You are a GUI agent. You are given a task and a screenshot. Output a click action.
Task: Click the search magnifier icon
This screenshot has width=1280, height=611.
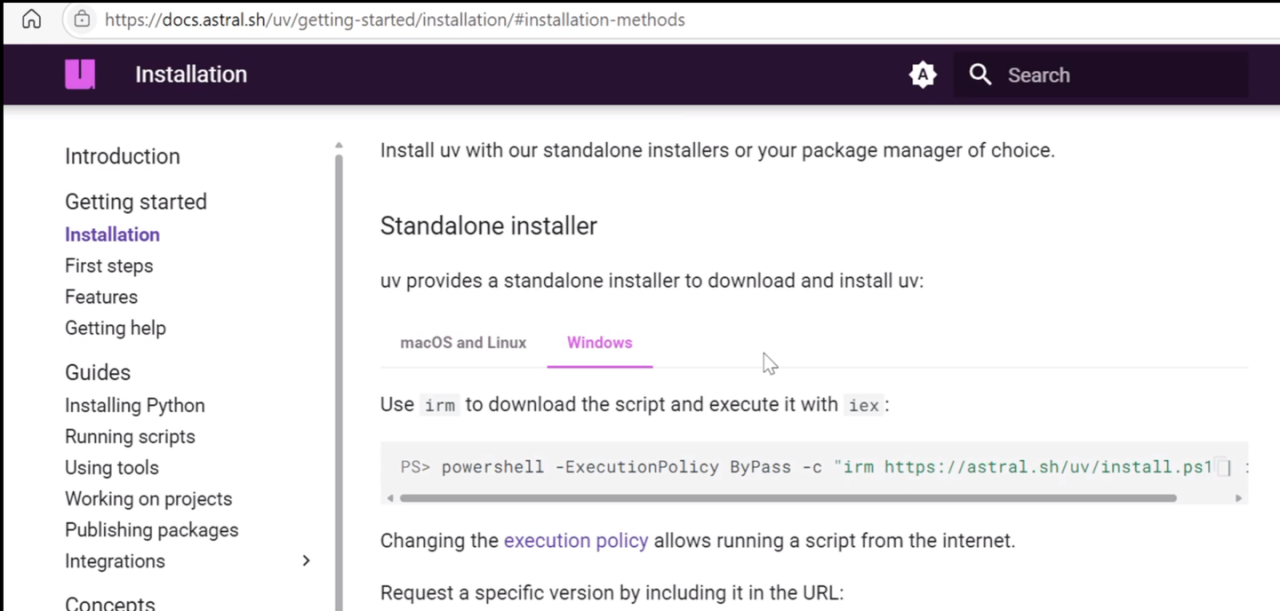tap(980, 75)
